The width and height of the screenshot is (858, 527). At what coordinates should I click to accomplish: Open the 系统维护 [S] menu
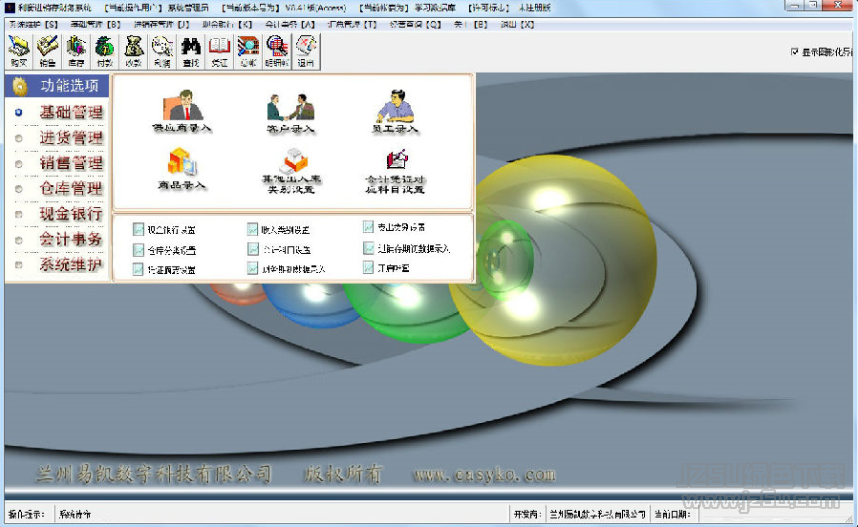[x=33, y=25]
